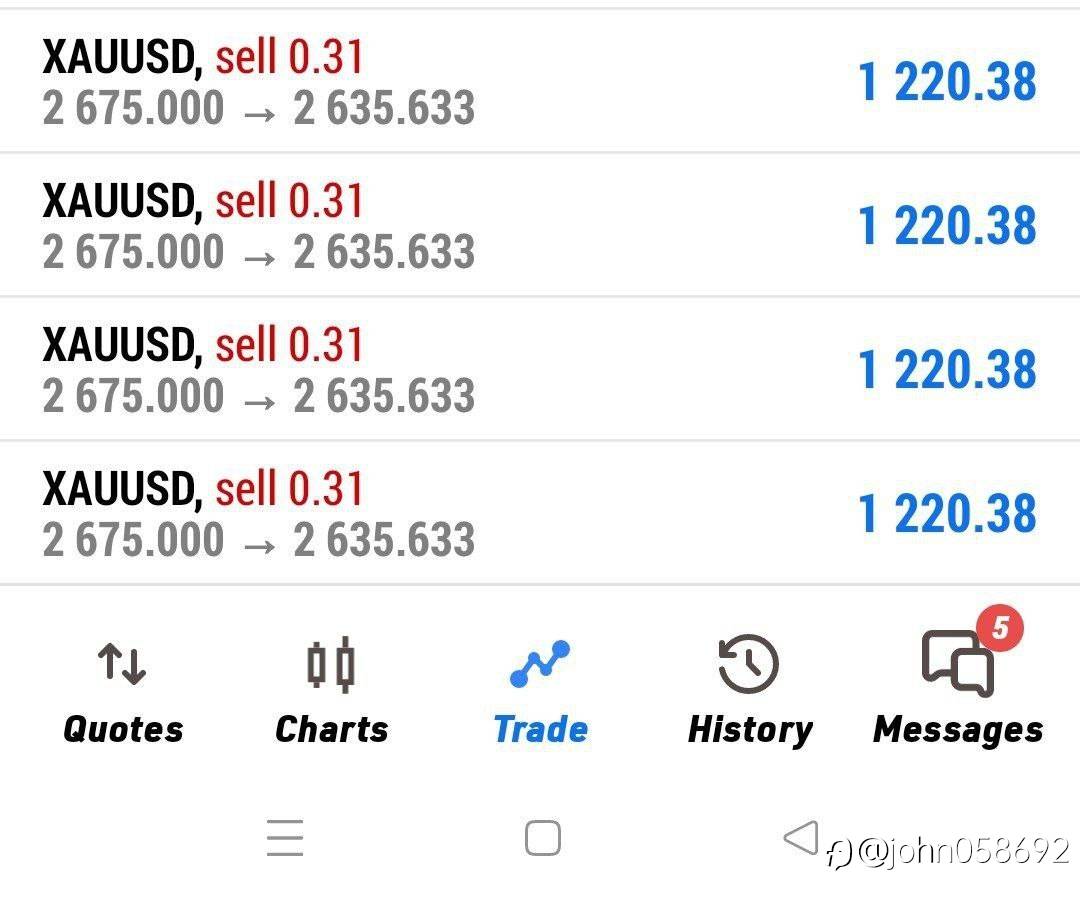
Task: Tap the Trade zigzag line icon
Action: coord(540,664)
